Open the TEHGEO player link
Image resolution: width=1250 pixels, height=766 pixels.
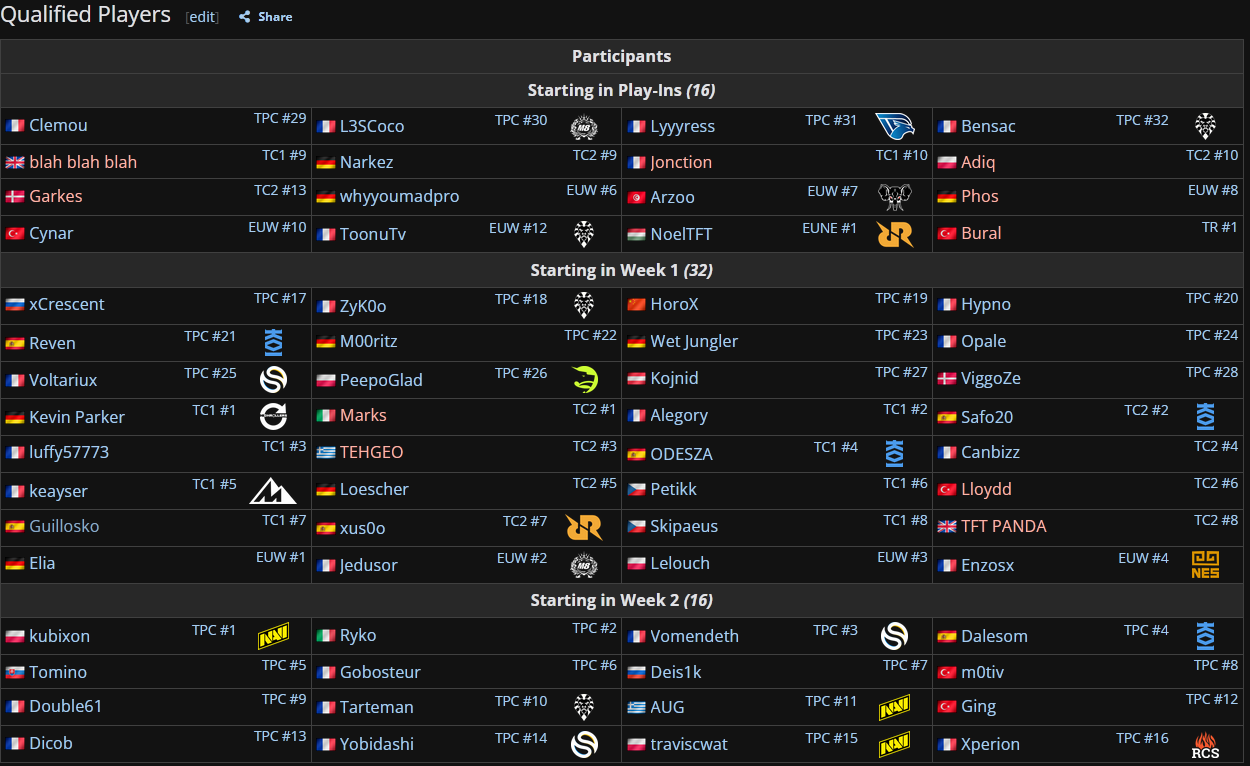(371, 452)
